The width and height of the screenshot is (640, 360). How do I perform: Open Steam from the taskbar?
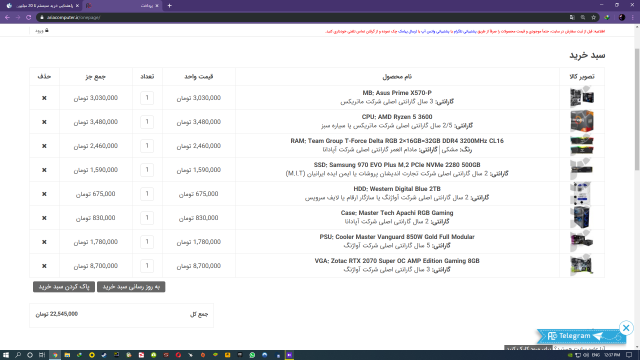tap(104, 355)
